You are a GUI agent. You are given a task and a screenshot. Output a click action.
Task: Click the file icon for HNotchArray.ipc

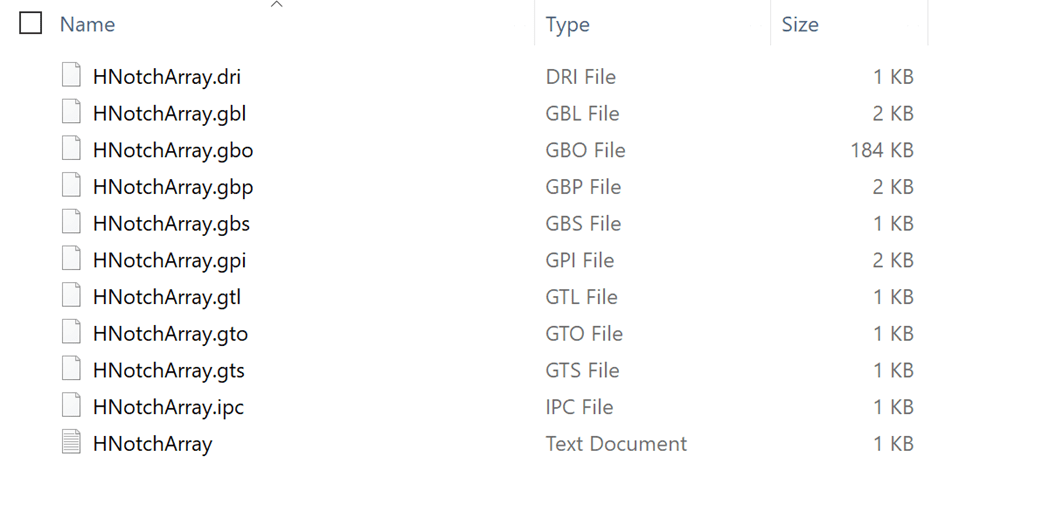71,406
